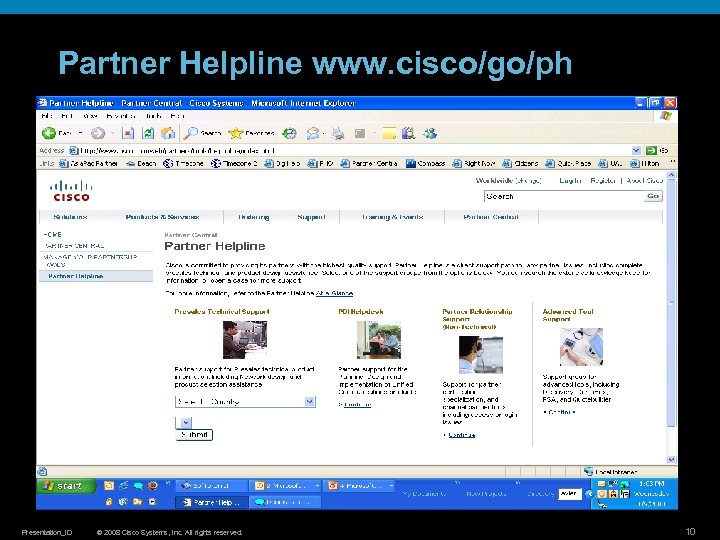Click the Firefox quick launch icon in taskbar
Image resolution: width=720 pixels, height=540 pixels.
pyautogui.click(x=153, y=485)
